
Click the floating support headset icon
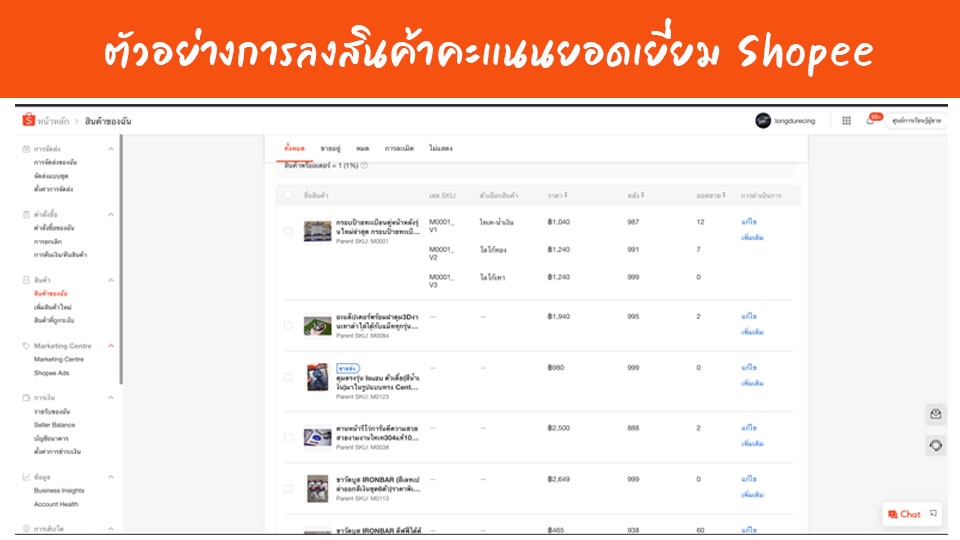pos(936,446)
